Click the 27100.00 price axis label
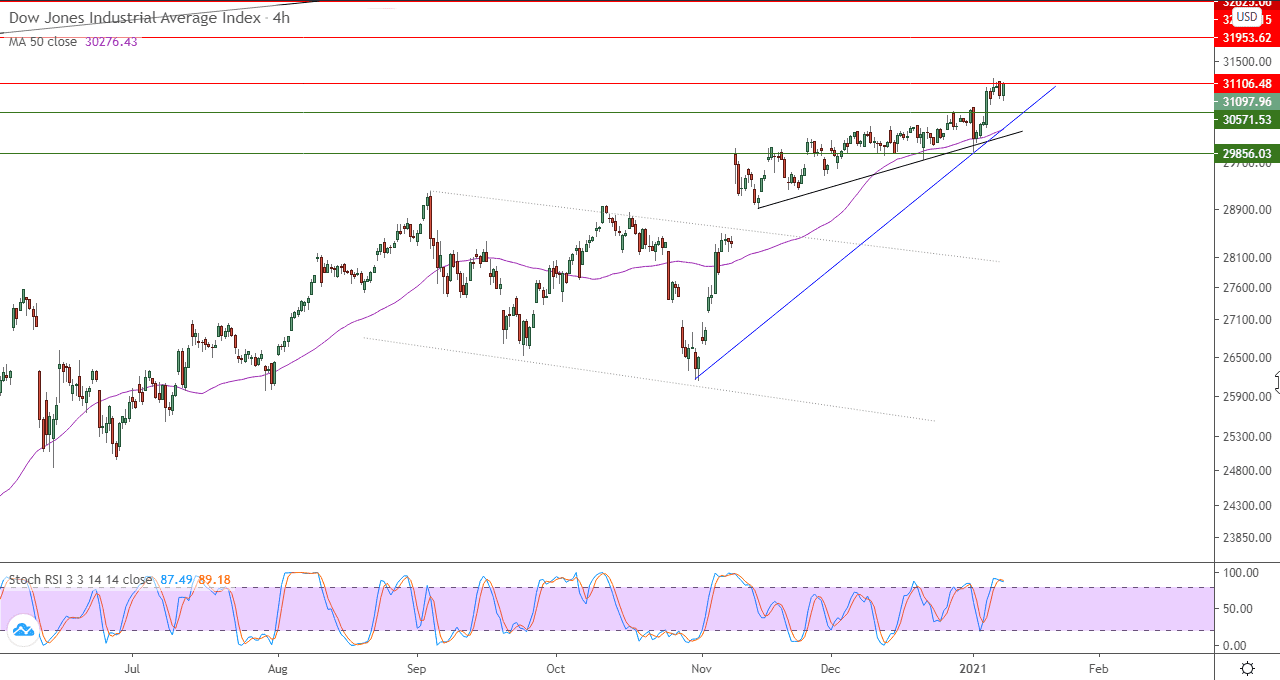Image resolution: width=1280 pixels, height=680 pixels. [1246, 320]
